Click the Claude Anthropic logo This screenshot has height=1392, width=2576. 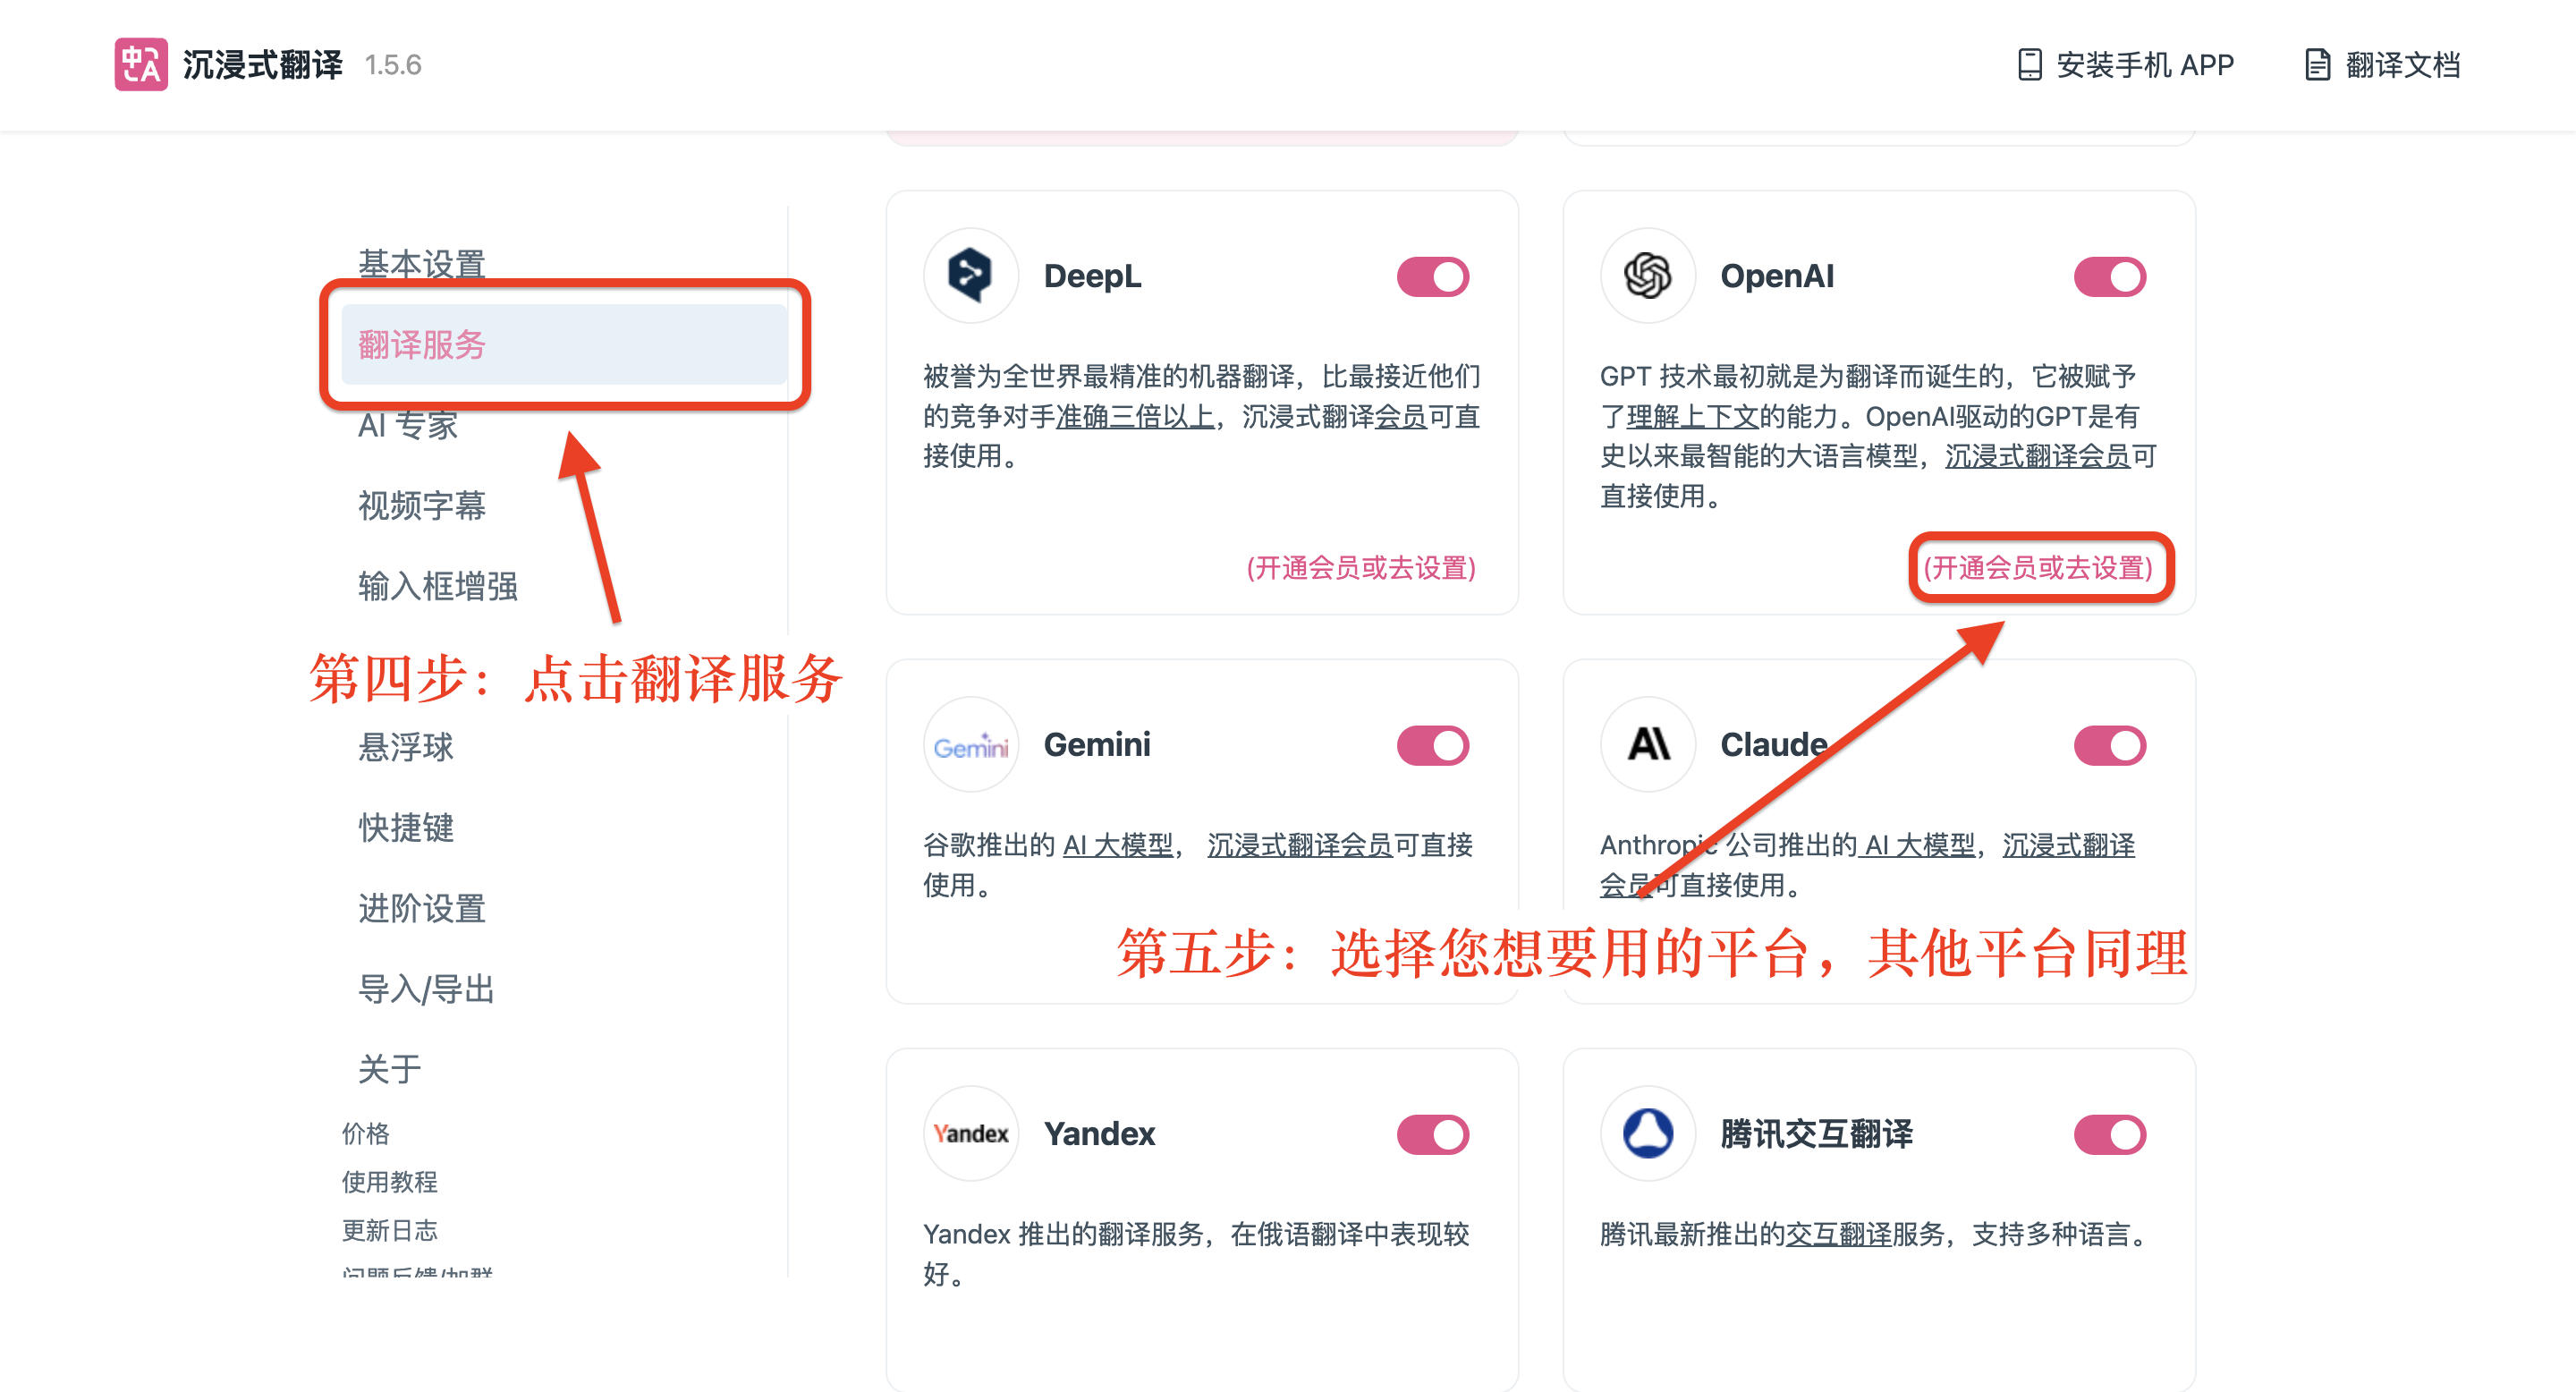click(x=1647, y=745)
